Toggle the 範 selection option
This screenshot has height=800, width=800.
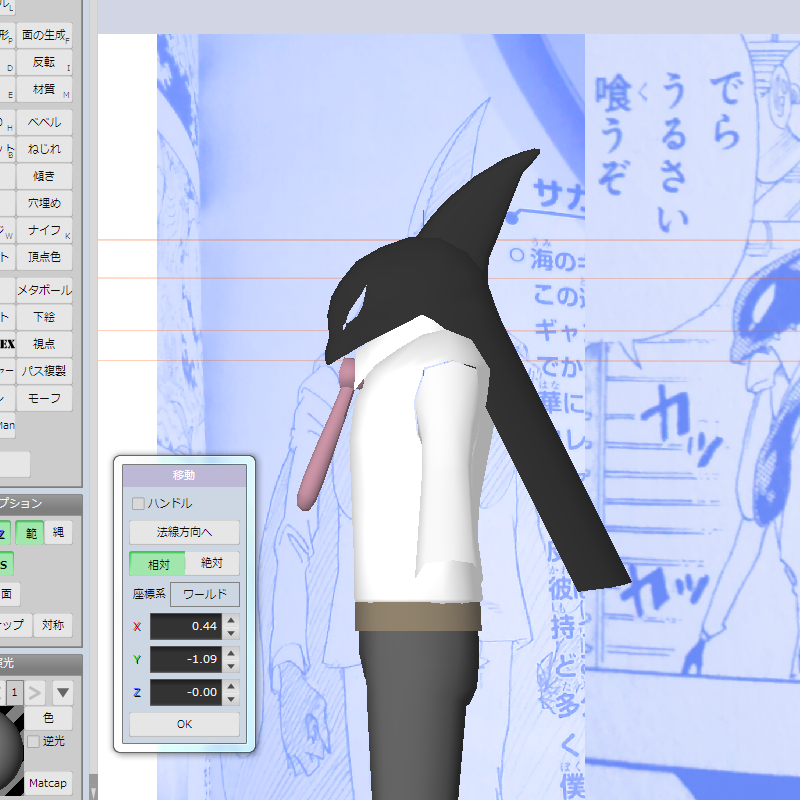(30, 533)
